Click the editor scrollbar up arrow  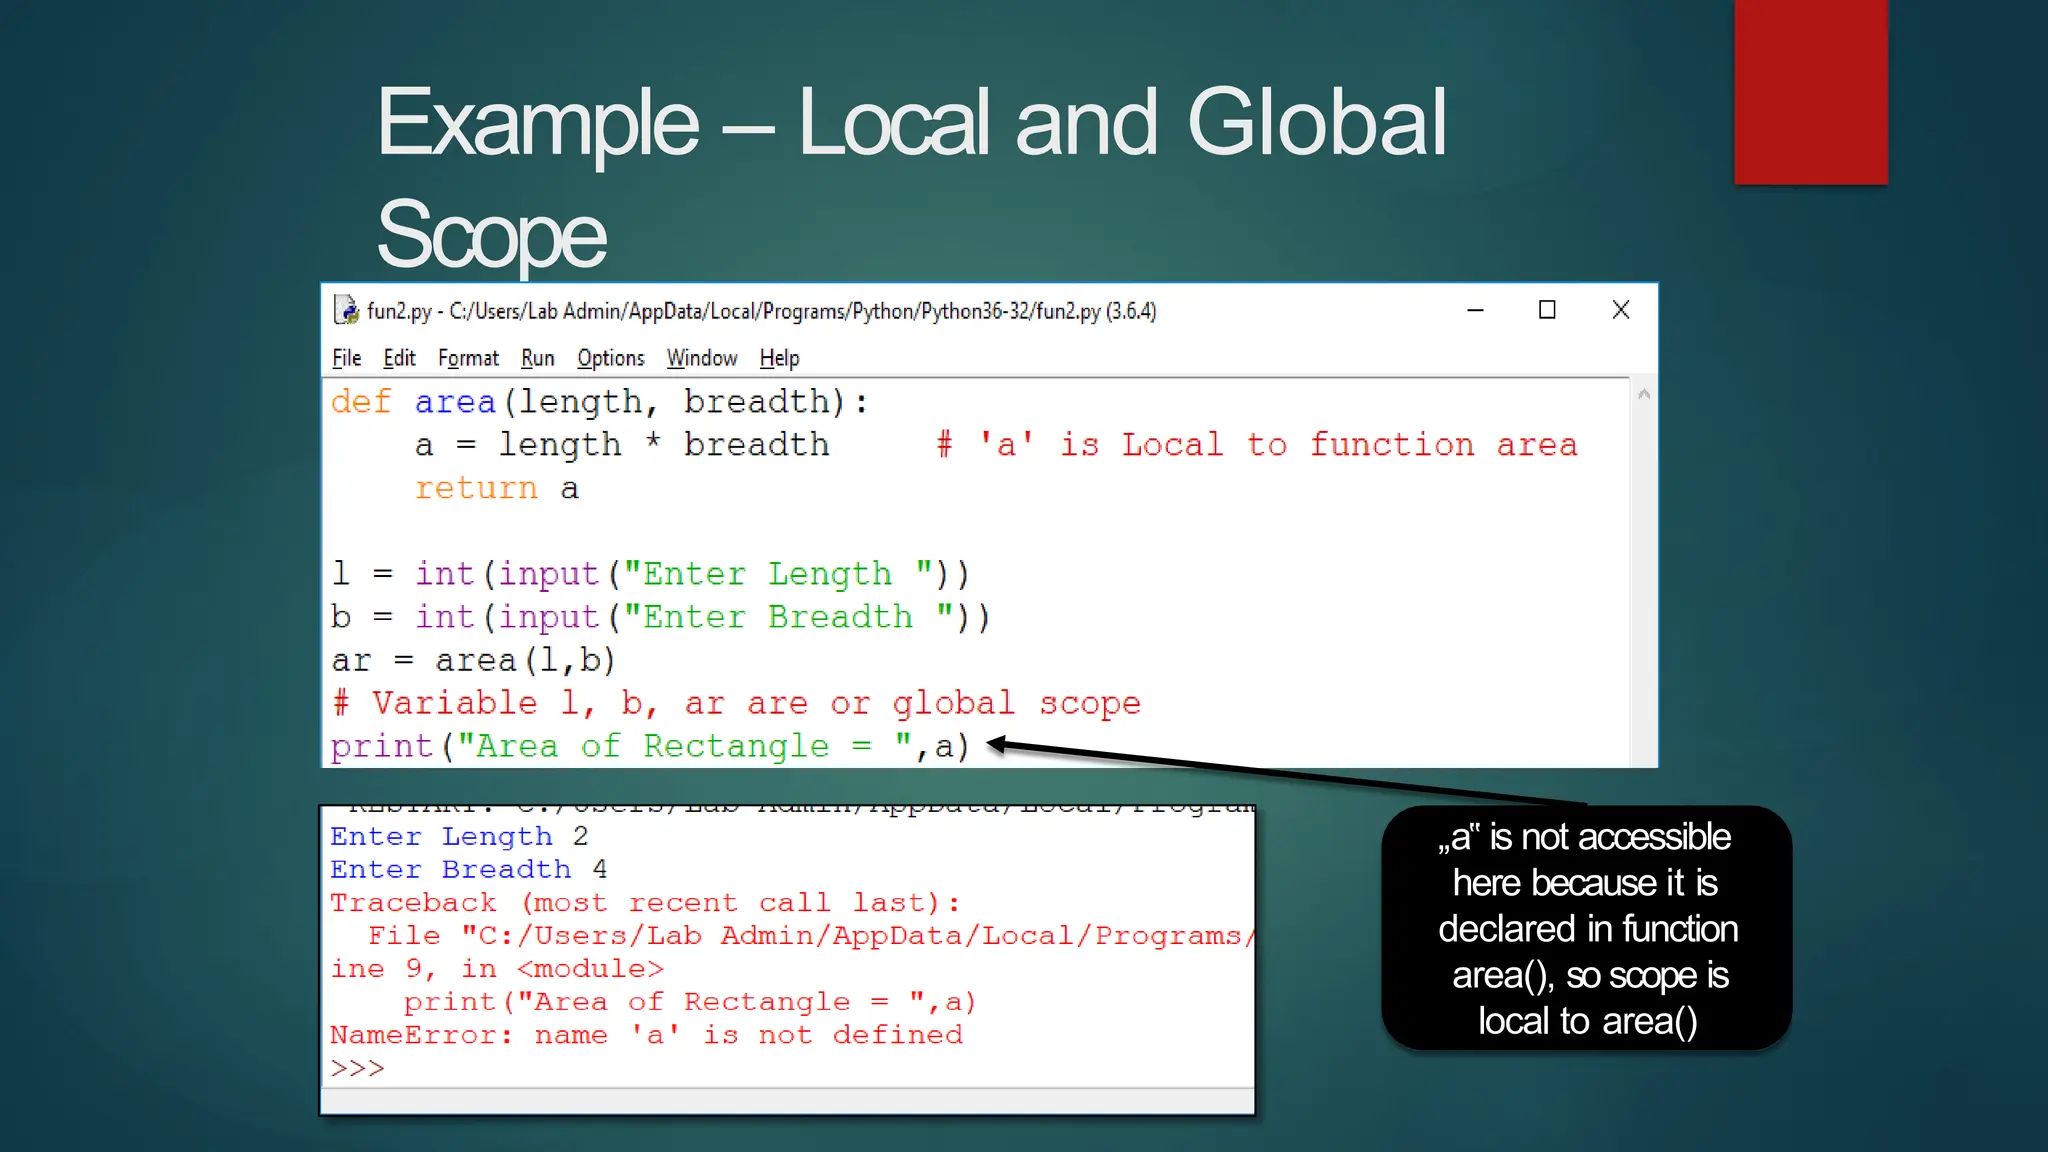[1643, 395]
